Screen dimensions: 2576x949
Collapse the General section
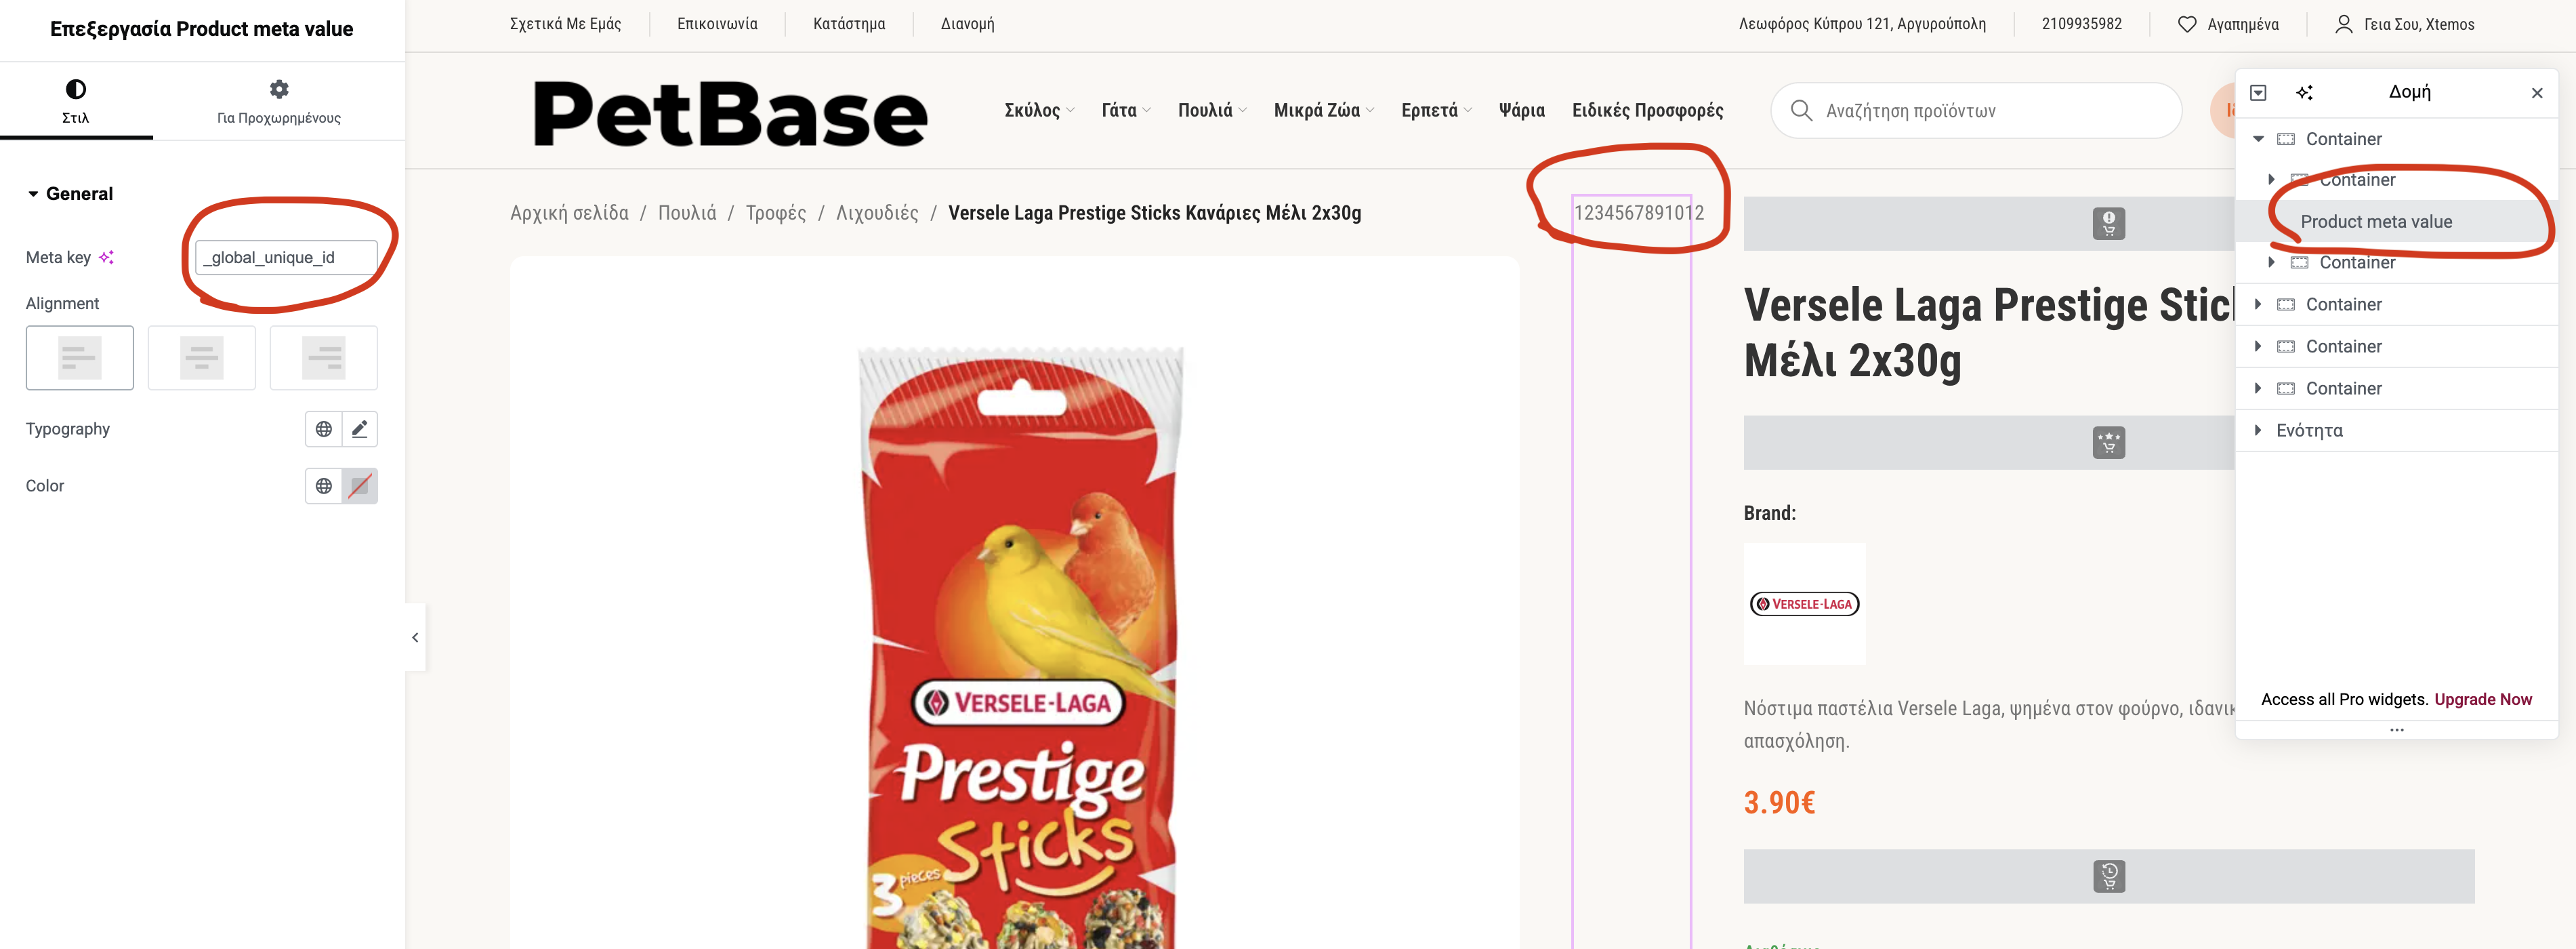click(33, 194)
